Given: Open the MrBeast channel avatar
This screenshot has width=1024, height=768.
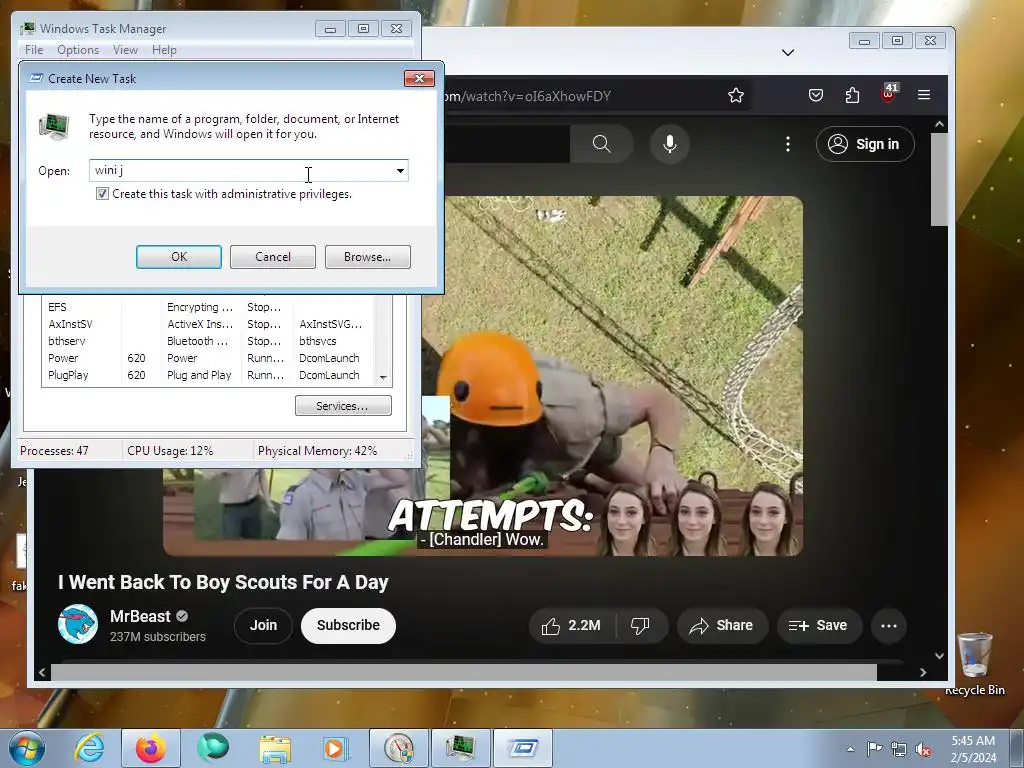Looking at the screenshot, I should pyautogui.click(x=78, y=624).
